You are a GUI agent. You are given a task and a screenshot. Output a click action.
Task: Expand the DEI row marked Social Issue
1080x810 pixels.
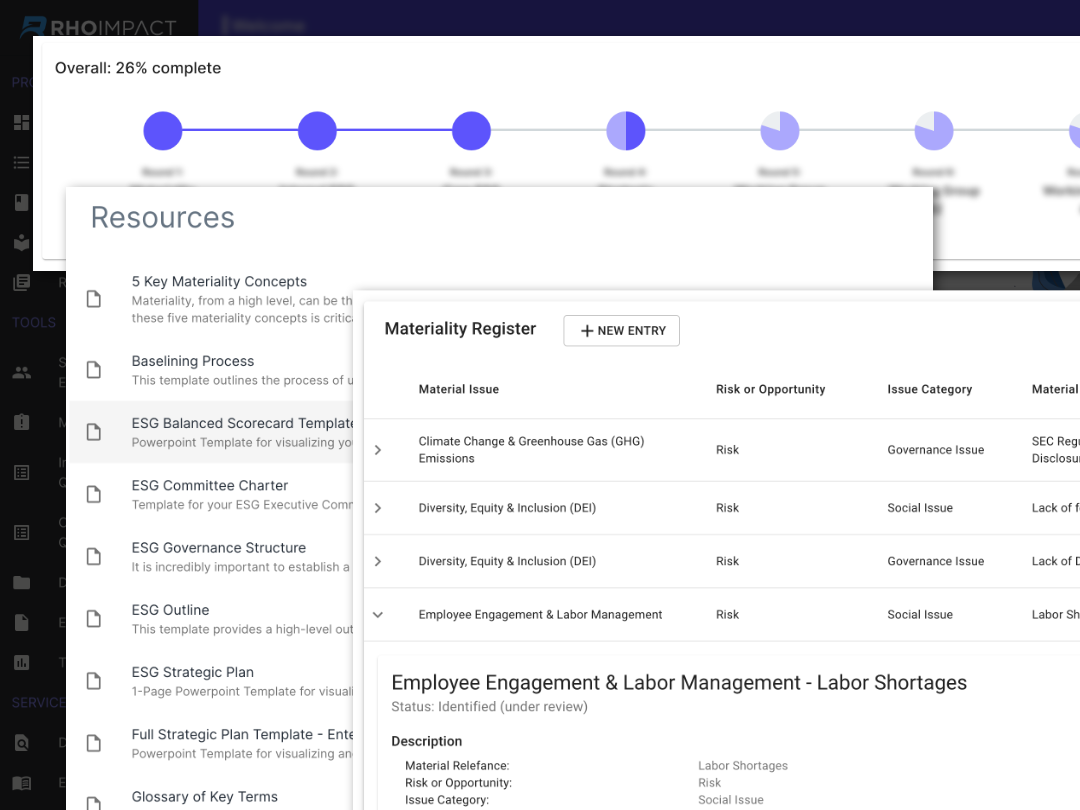(378, 508)
